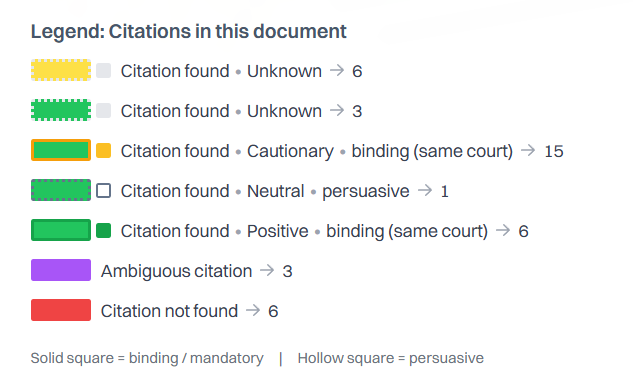This screenshot has height=388, width=633.
Task: Click the arrow next to Cautionary count 15
Action: pyautogui.click(x=528, y=151)
